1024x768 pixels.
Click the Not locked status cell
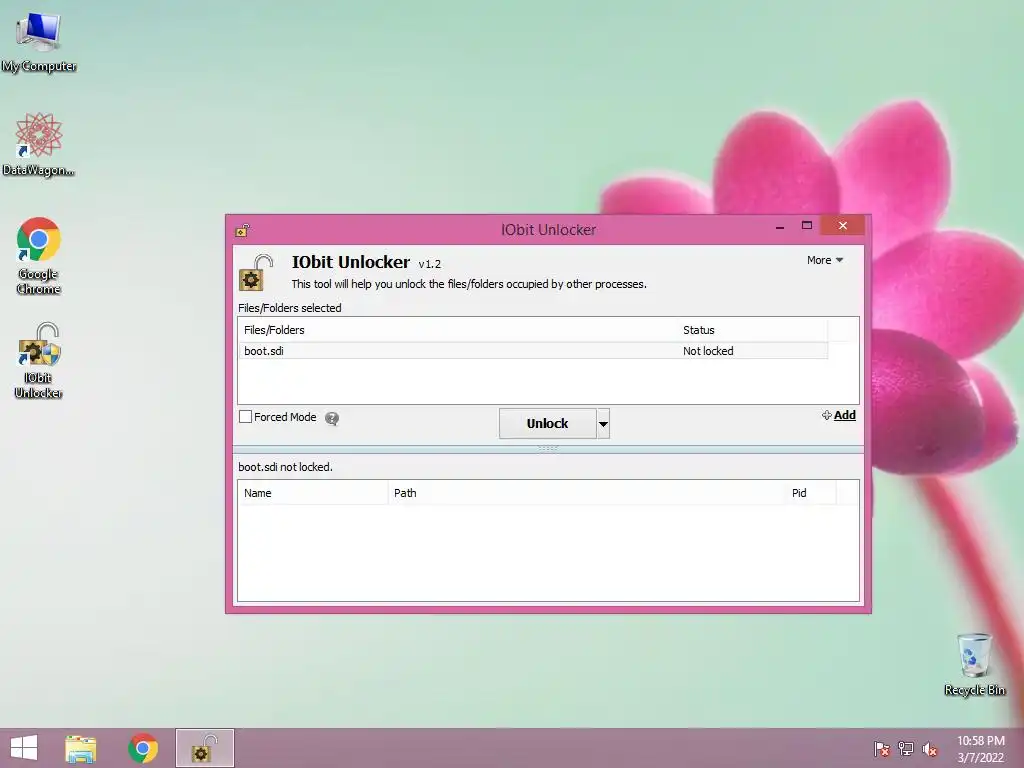[x=708, y=351]
